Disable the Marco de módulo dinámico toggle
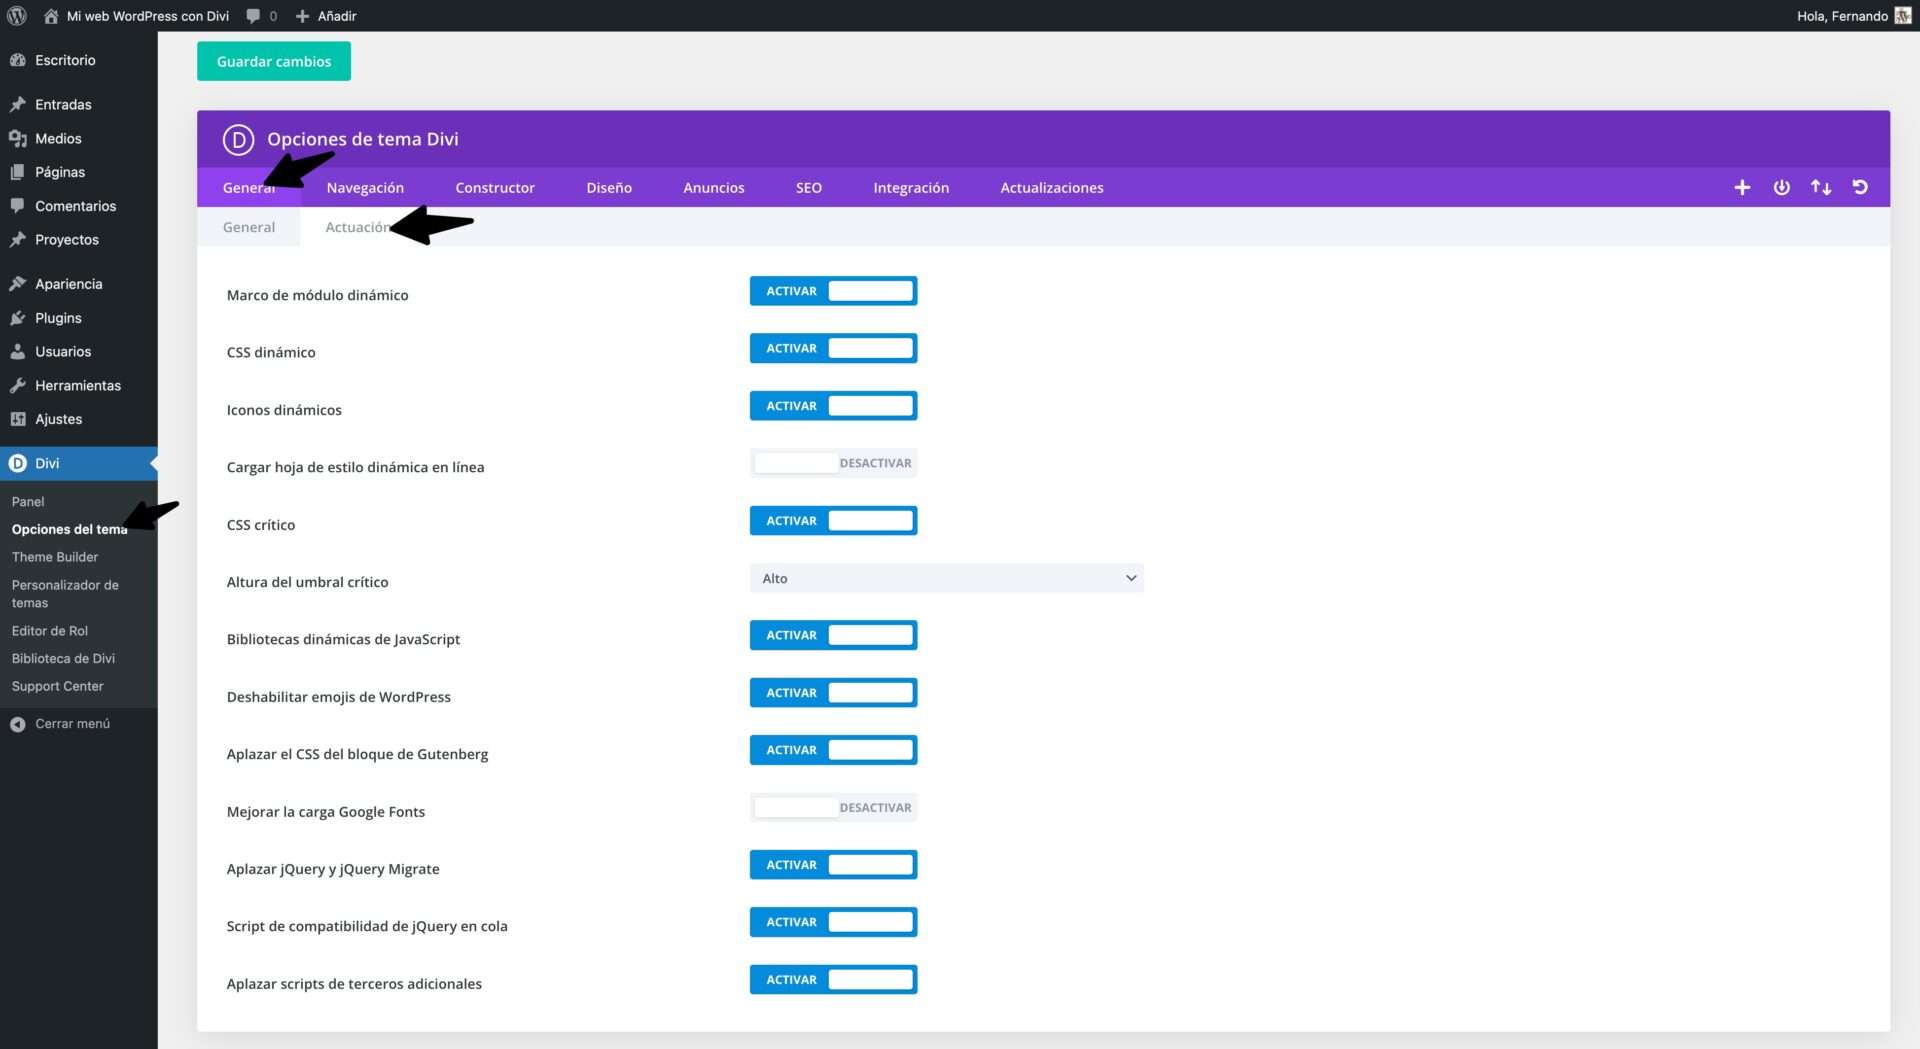This screenshot has height=1049, width=1920. [833, 291]
